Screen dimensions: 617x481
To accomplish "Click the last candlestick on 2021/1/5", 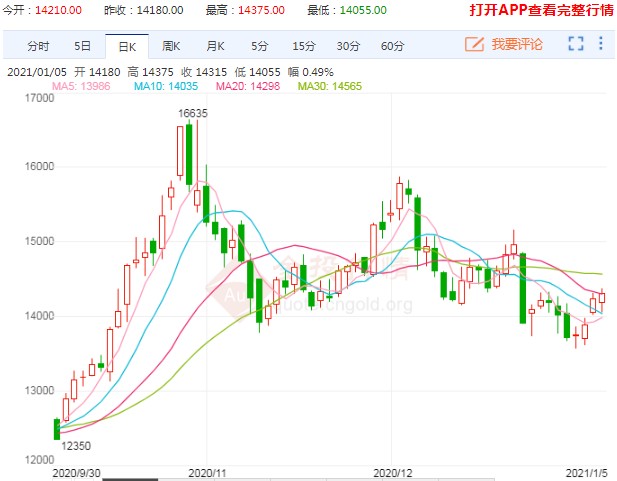I will coord(602,298).
